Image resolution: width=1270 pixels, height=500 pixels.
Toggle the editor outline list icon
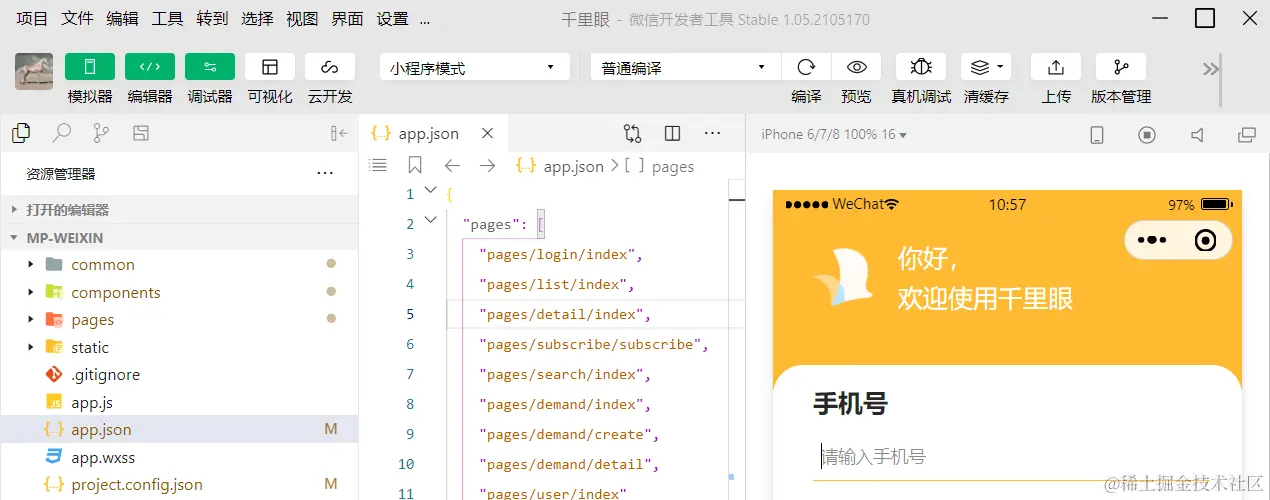pyautogui.click(x=377, y=165)
